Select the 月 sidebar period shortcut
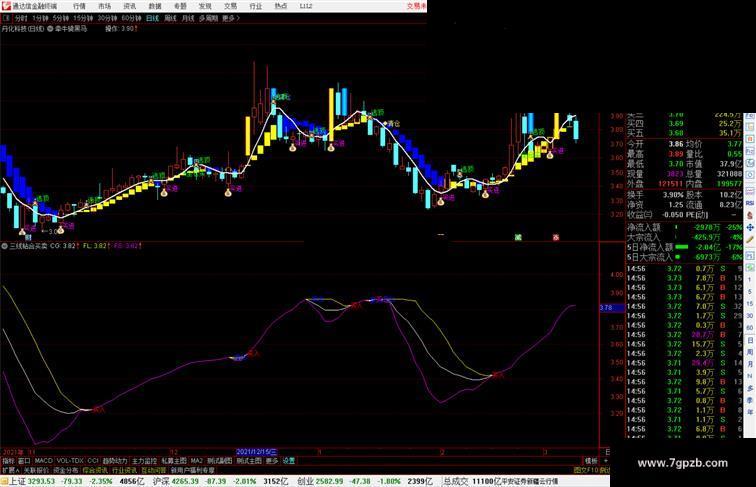 coord(750,364)
